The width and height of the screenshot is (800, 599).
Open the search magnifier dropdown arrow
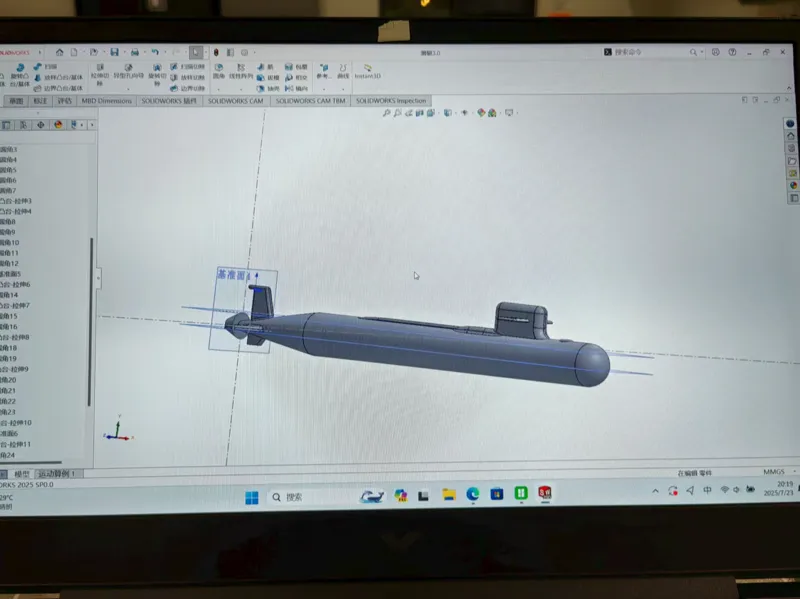[x=702, y=52]
